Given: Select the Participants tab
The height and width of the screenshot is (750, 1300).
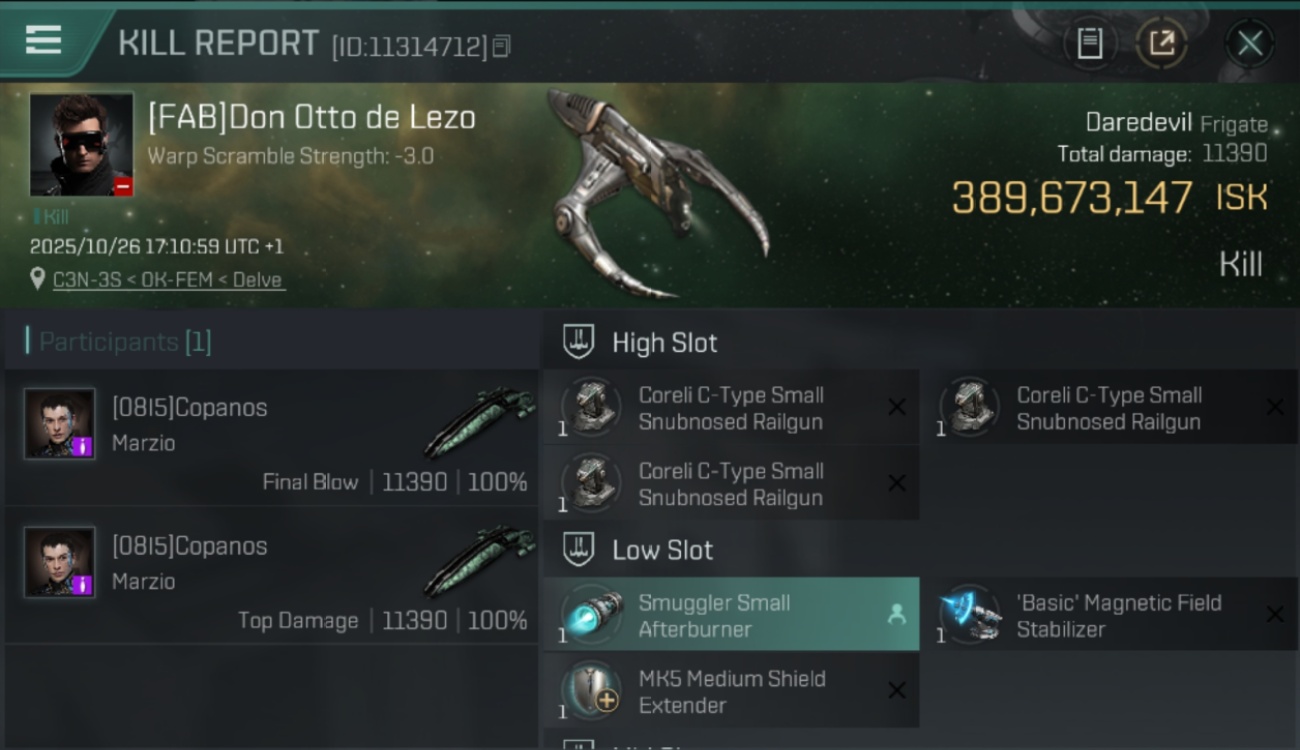Looking at the screenshot, I should coord(120,342).
